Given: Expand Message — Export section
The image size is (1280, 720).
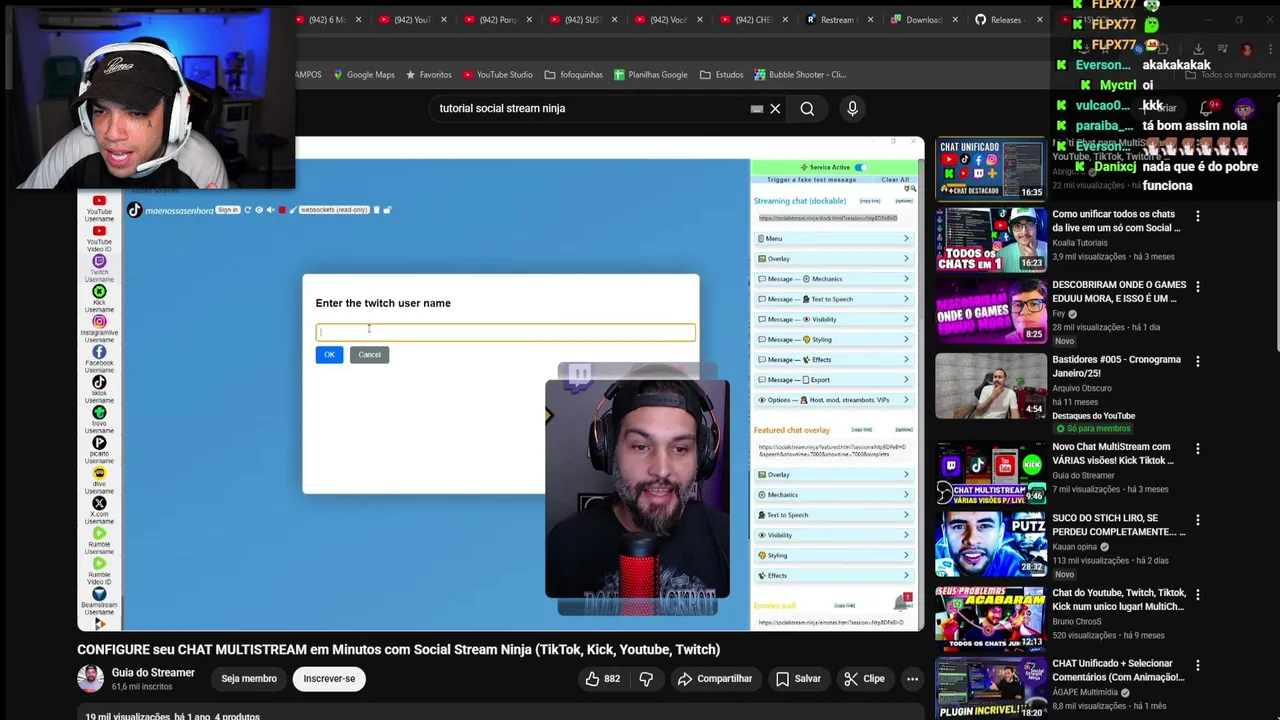Looking at the screenshot, I should click(833, 379).
